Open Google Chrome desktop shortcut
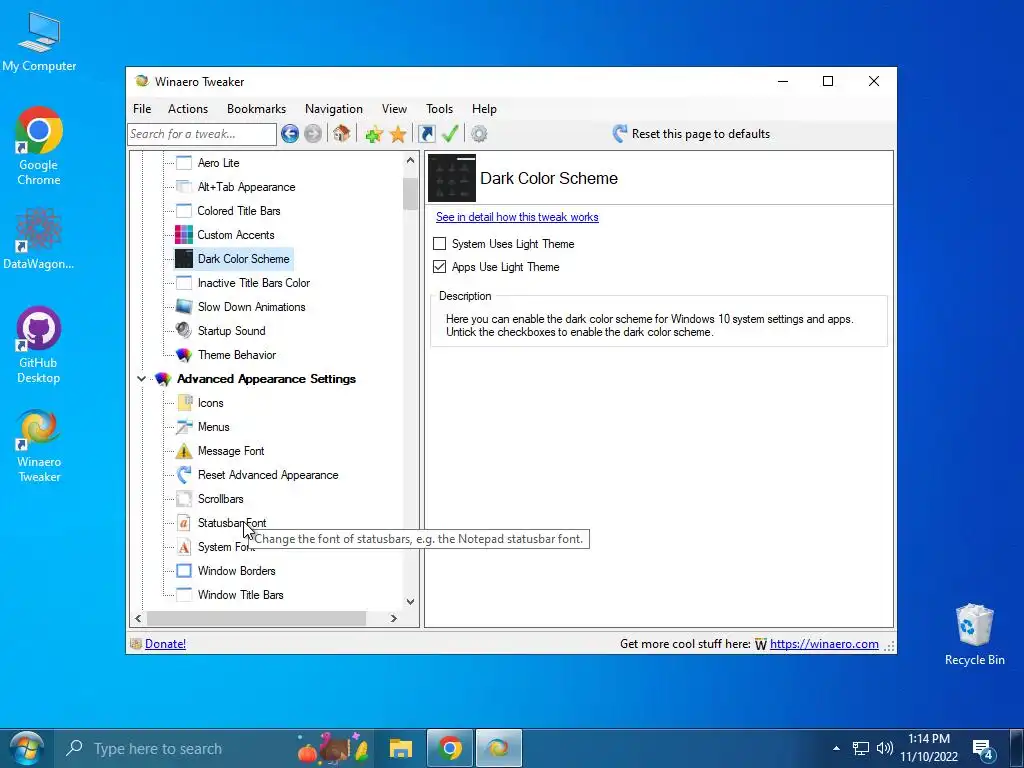The image size is (1024, 768). pyautogui.click(x=39, y=146)
